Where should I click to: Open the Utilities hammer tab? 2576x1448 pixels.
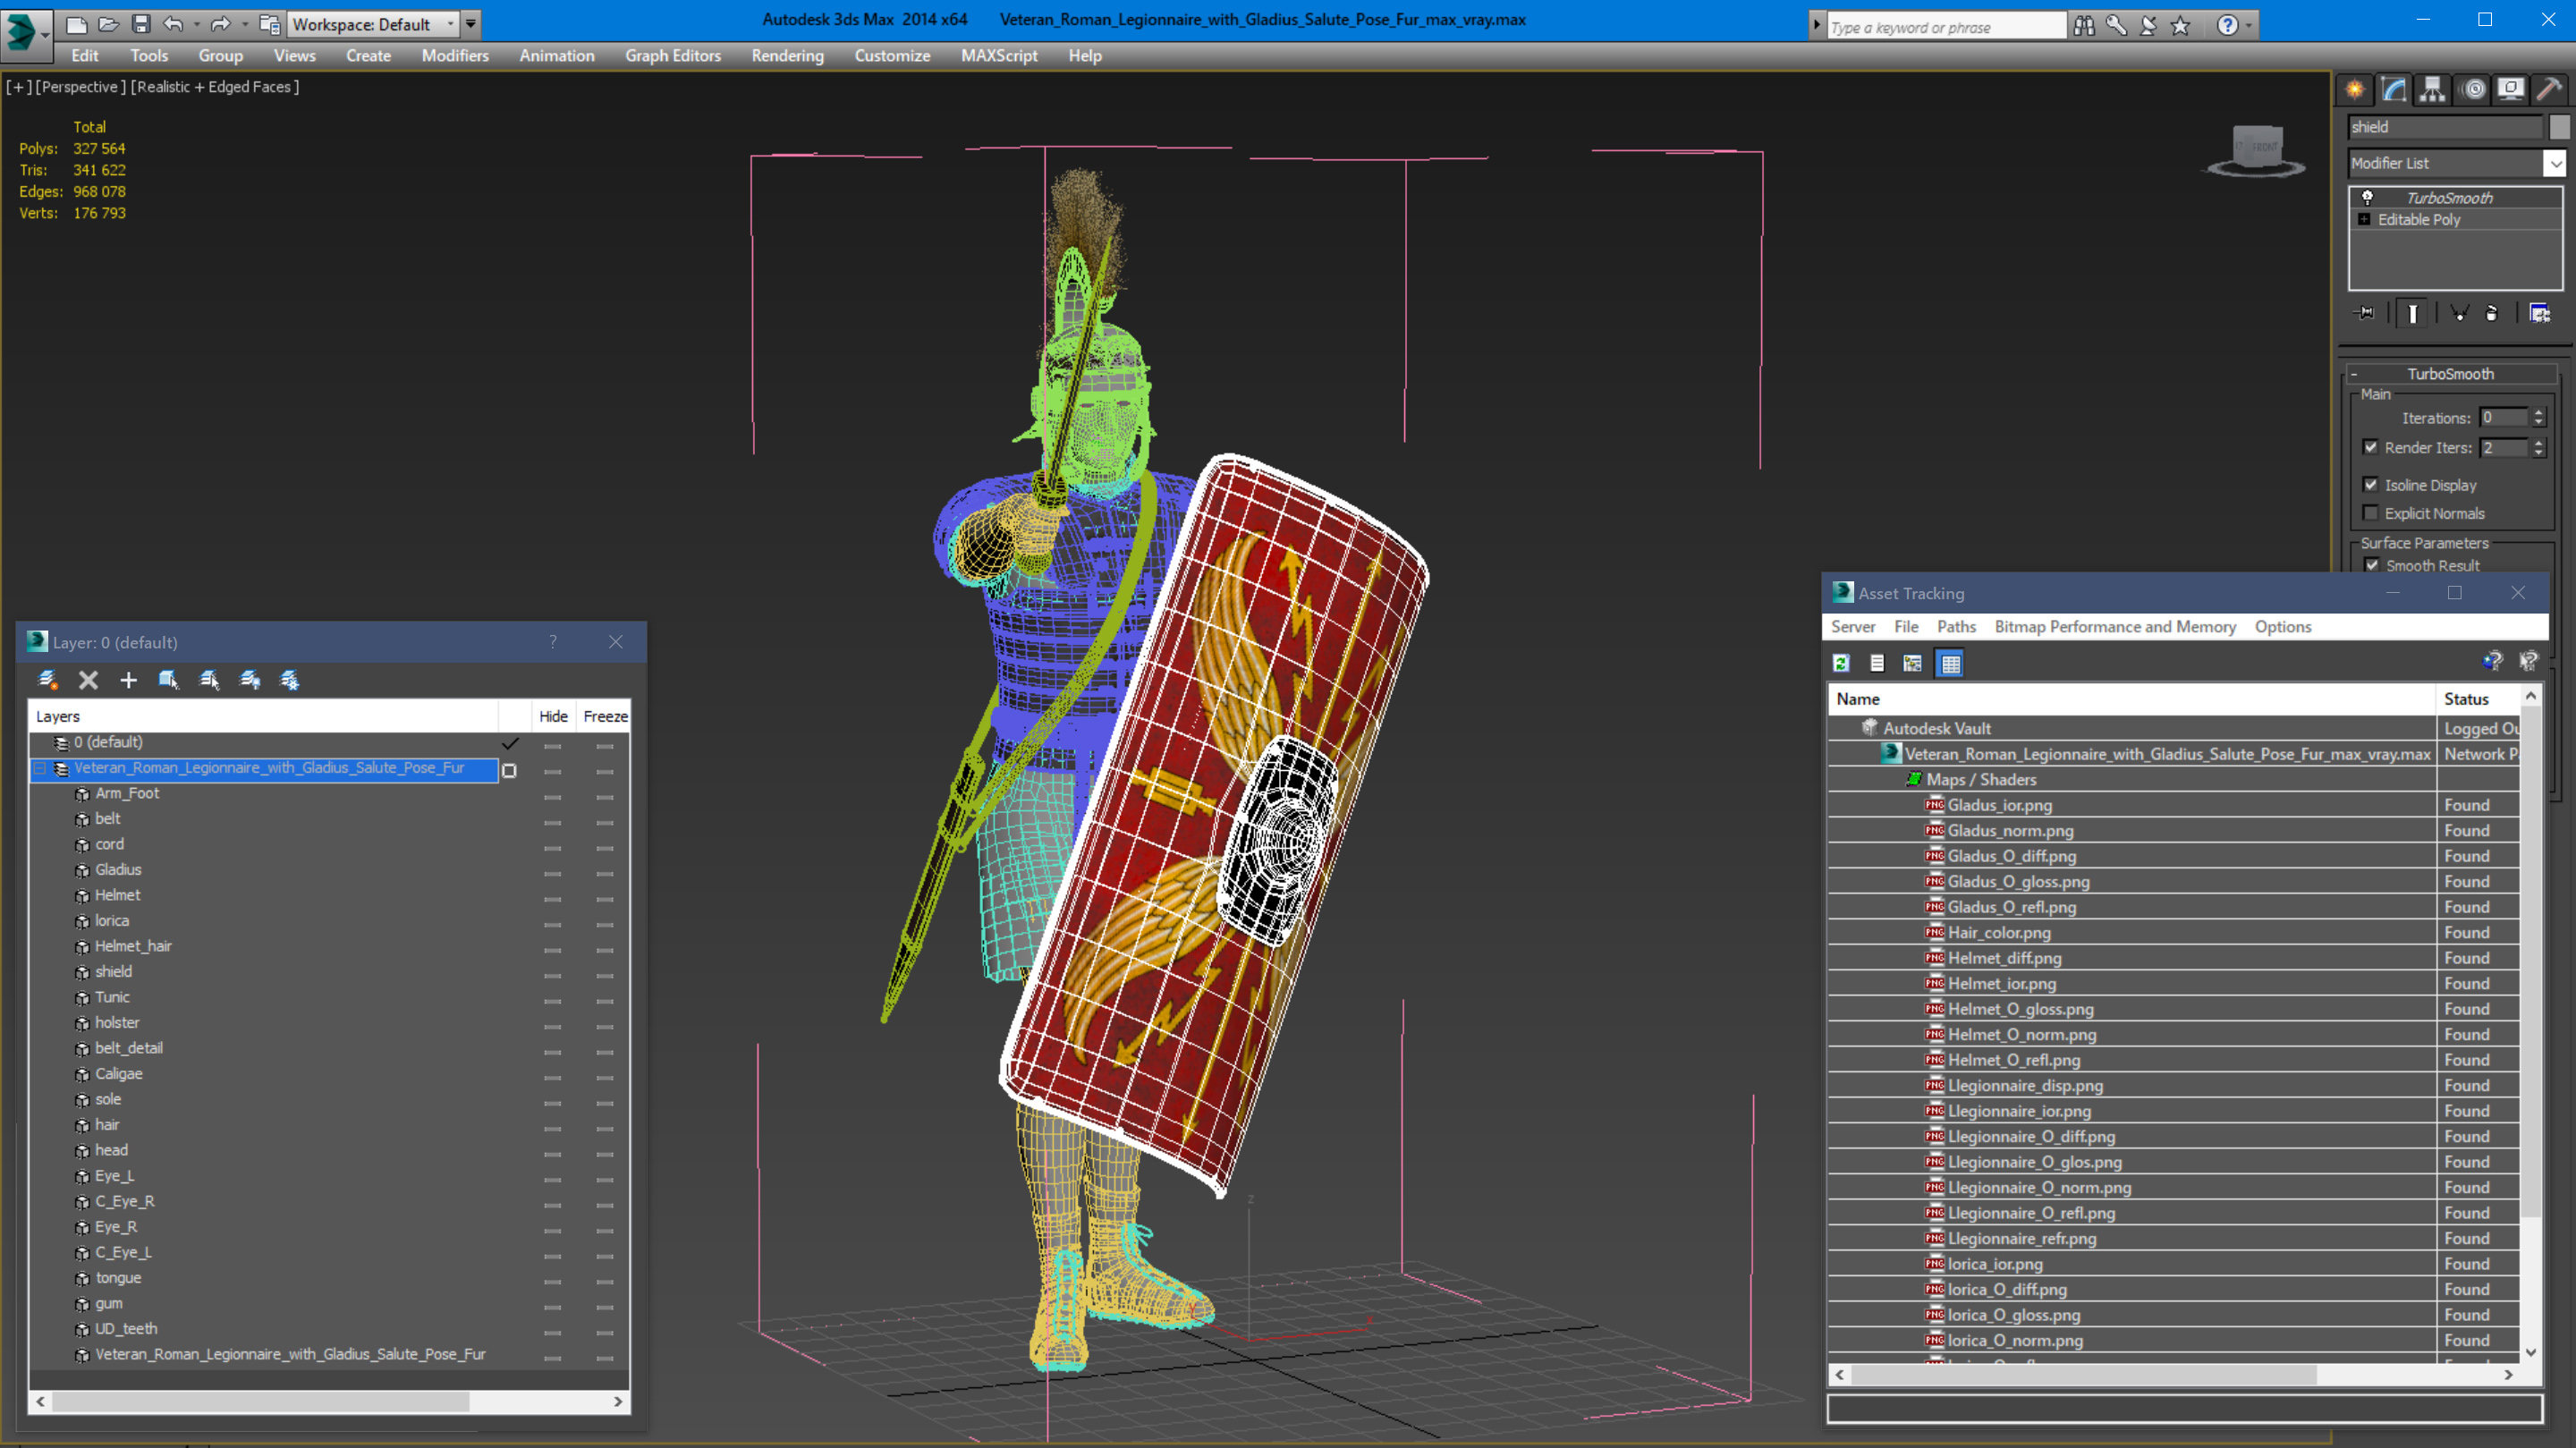tap(2549, 90)
